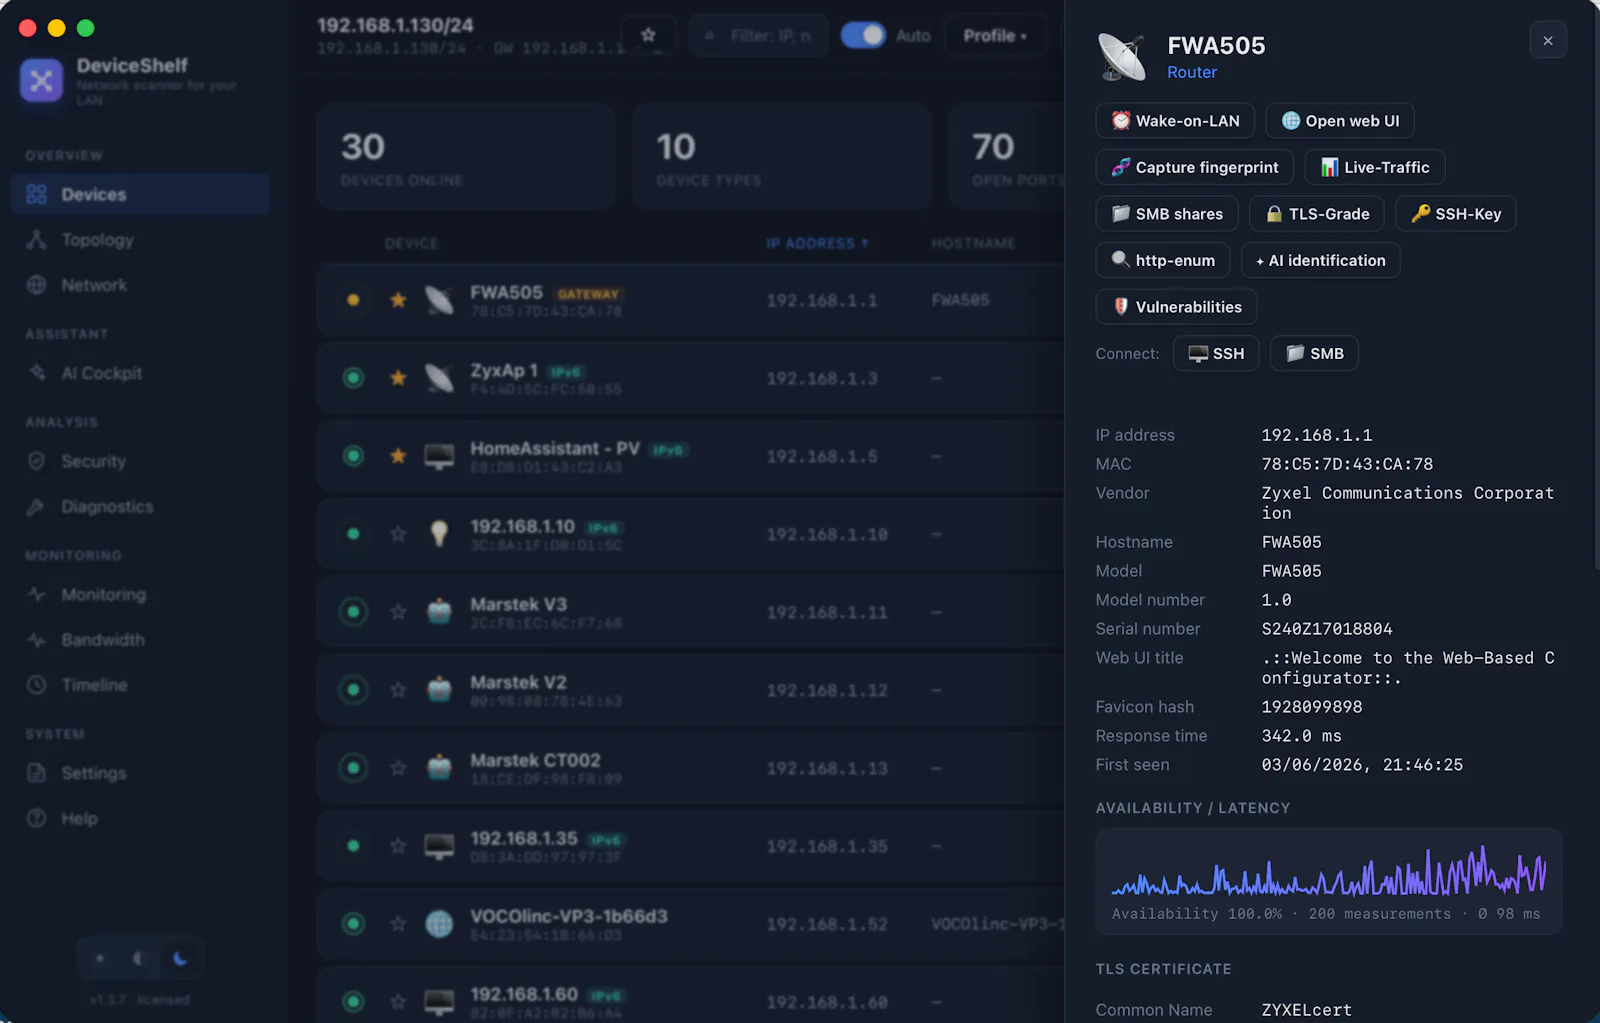1600x1023 pixels.
Task: Click the favicon hash 1928099898
Action: point(1312,707)
